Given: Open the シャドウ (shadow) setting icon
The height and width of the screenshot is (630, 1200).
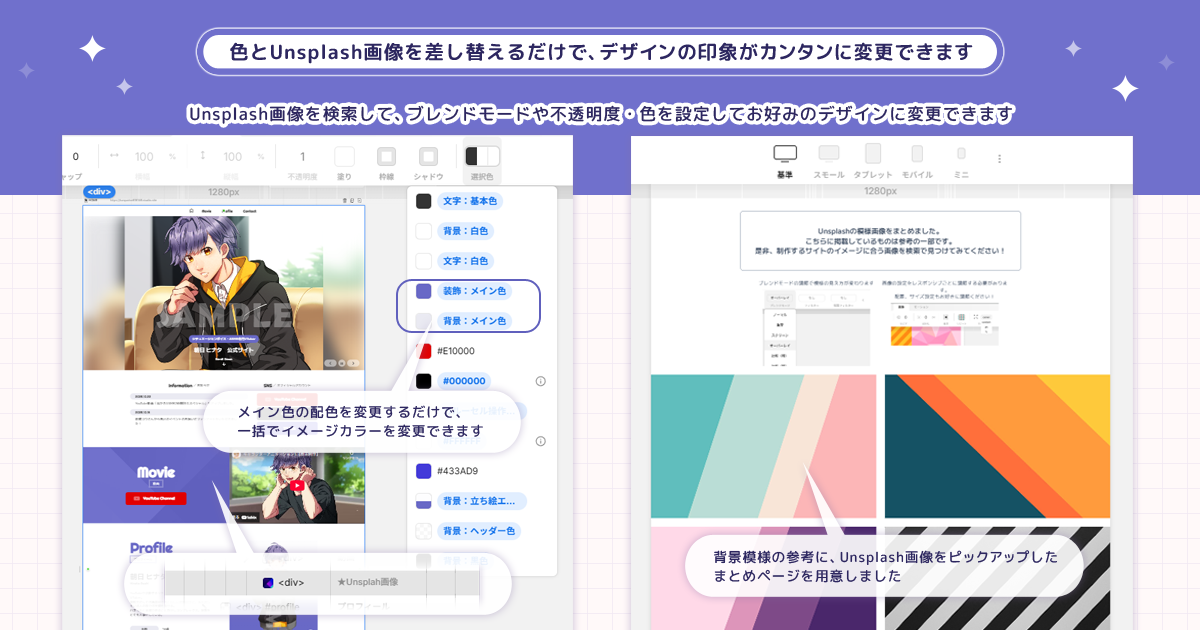Looking at the screenshot, I should point(427,156).
